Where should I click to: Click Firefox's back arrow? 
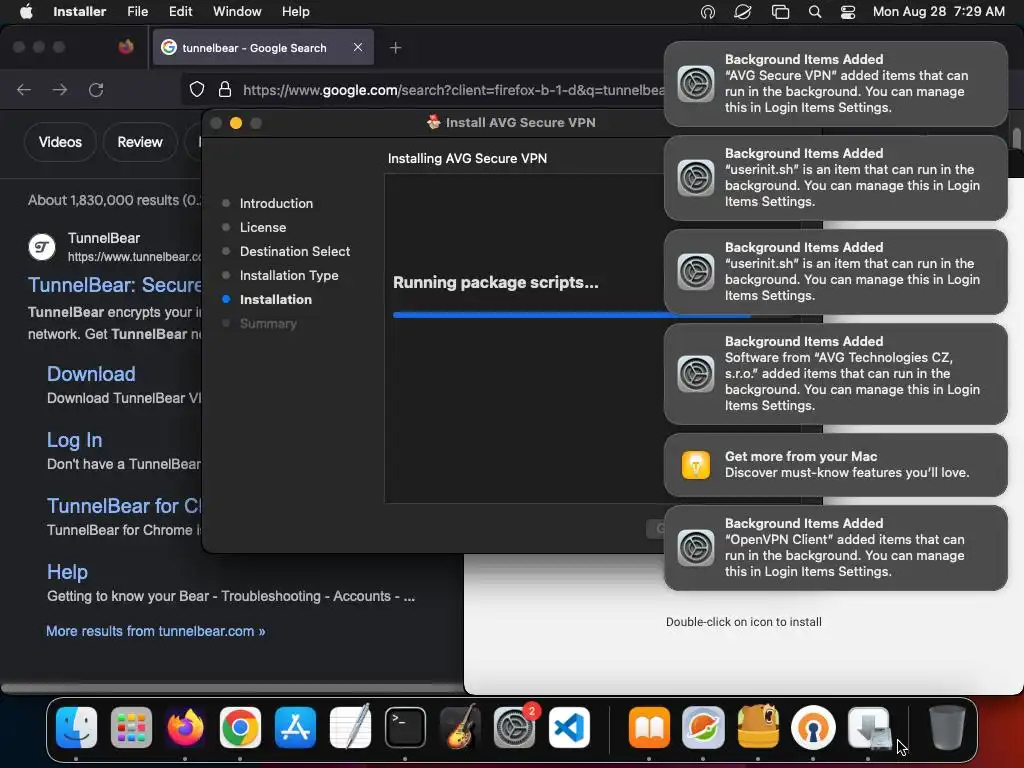[x=24, y=89]
